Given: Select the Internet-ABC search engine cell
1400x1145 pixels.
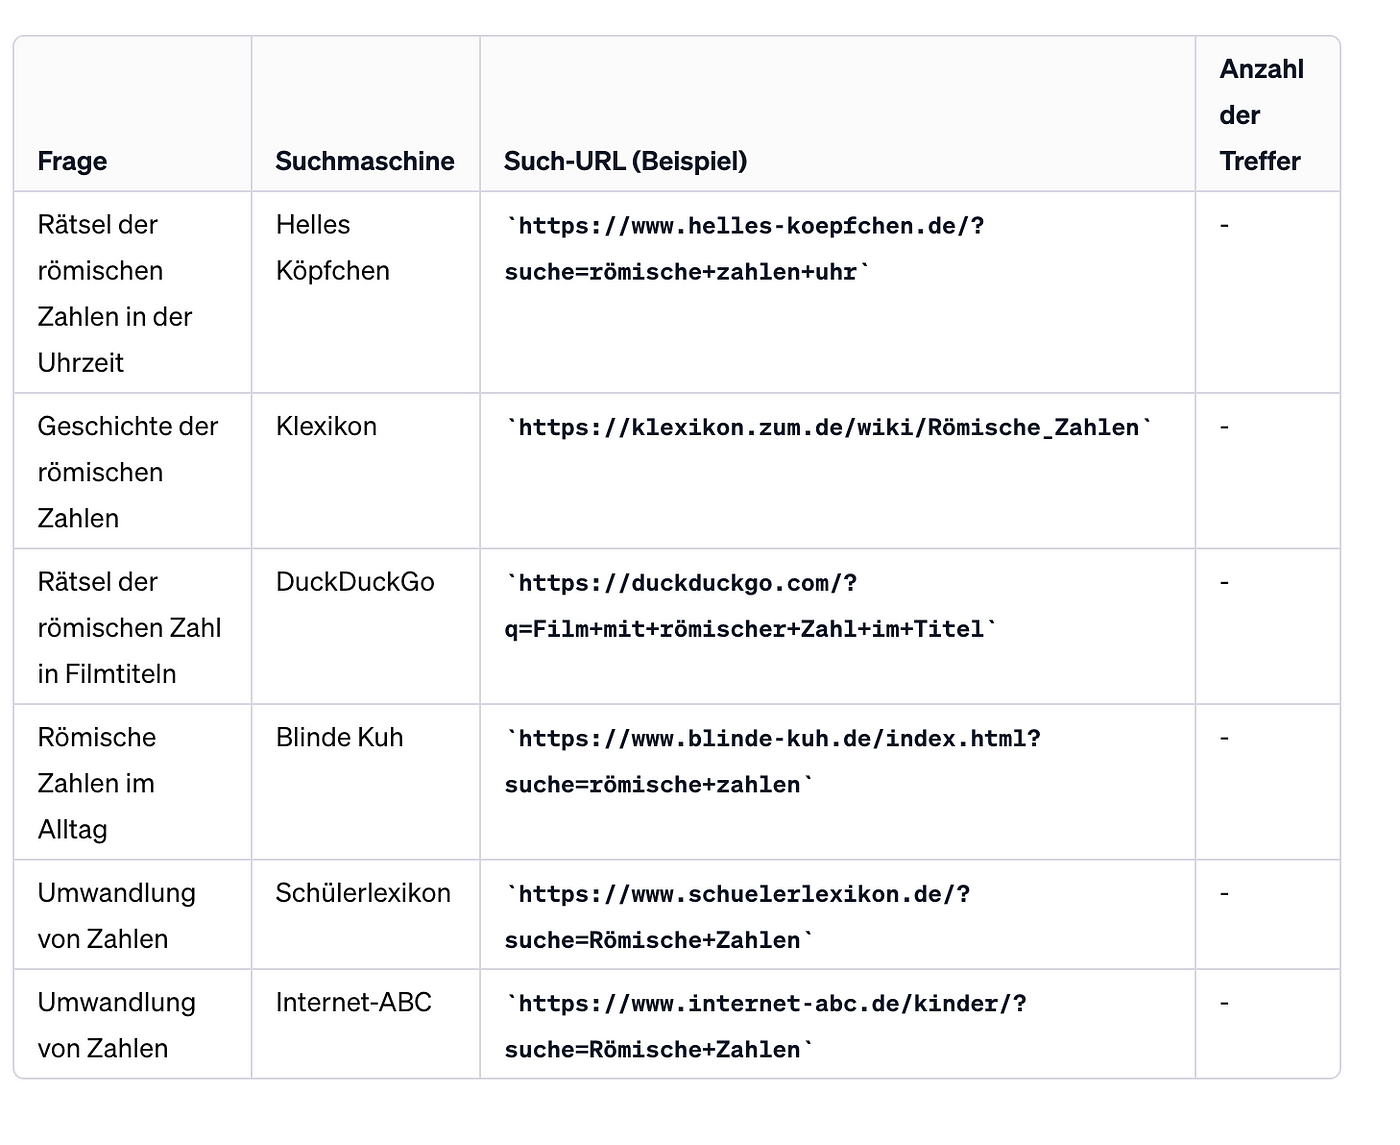Looking at the screenshot, I should pyautogui.click(x=353, y=1003).
